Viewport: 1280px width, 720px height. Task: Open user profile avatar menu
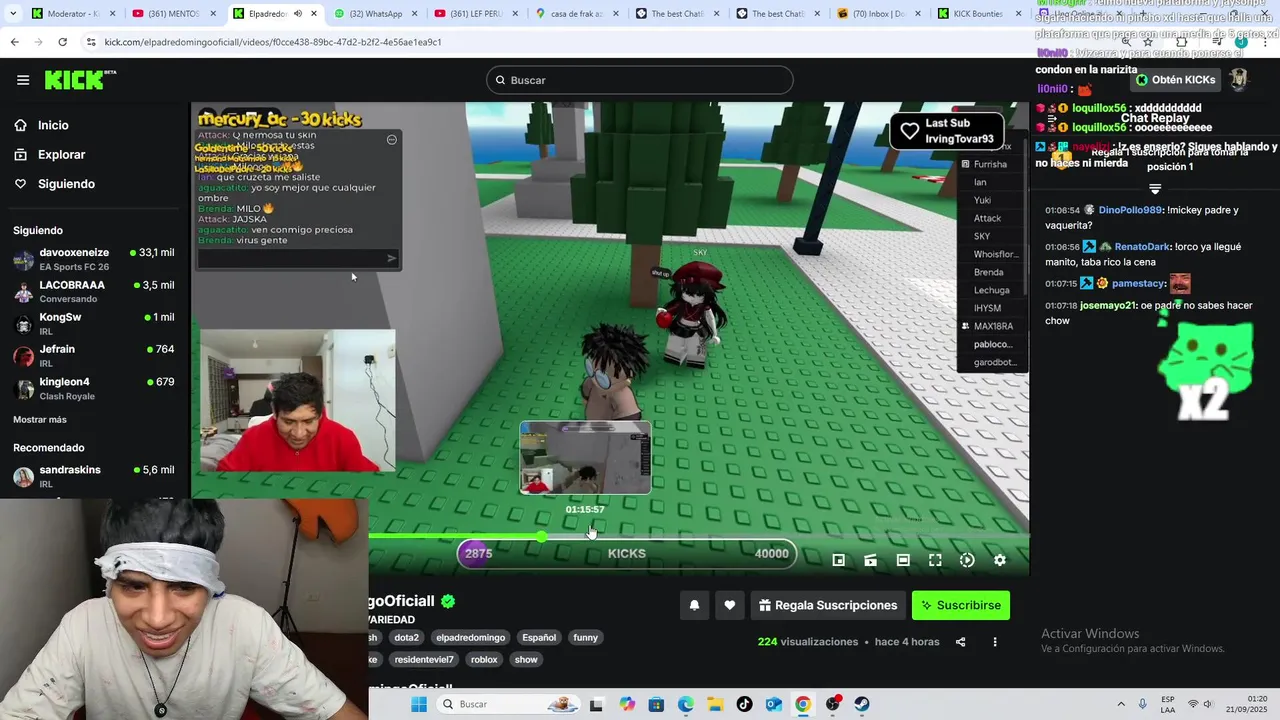(x=1239, y=80)
